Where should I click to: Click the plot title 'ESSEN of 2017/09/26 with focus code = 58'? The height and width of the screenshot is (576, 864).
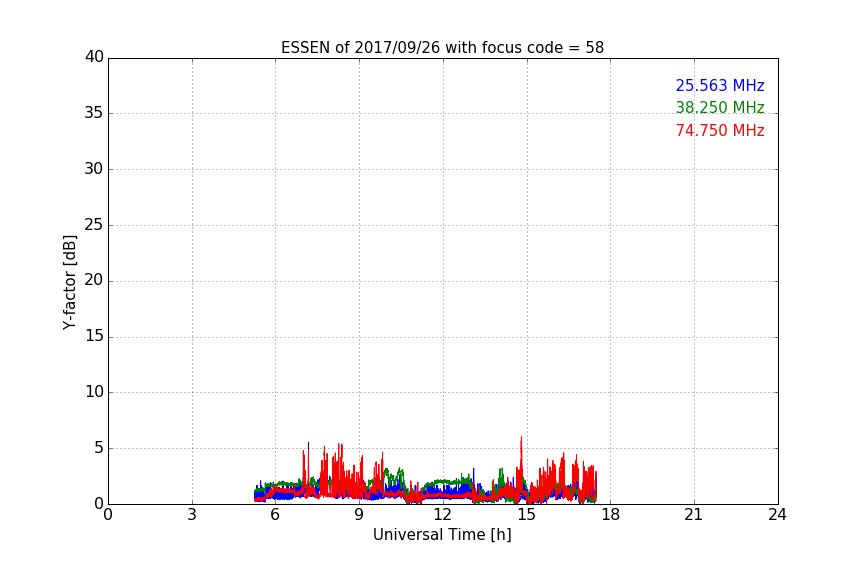[442, 48]
